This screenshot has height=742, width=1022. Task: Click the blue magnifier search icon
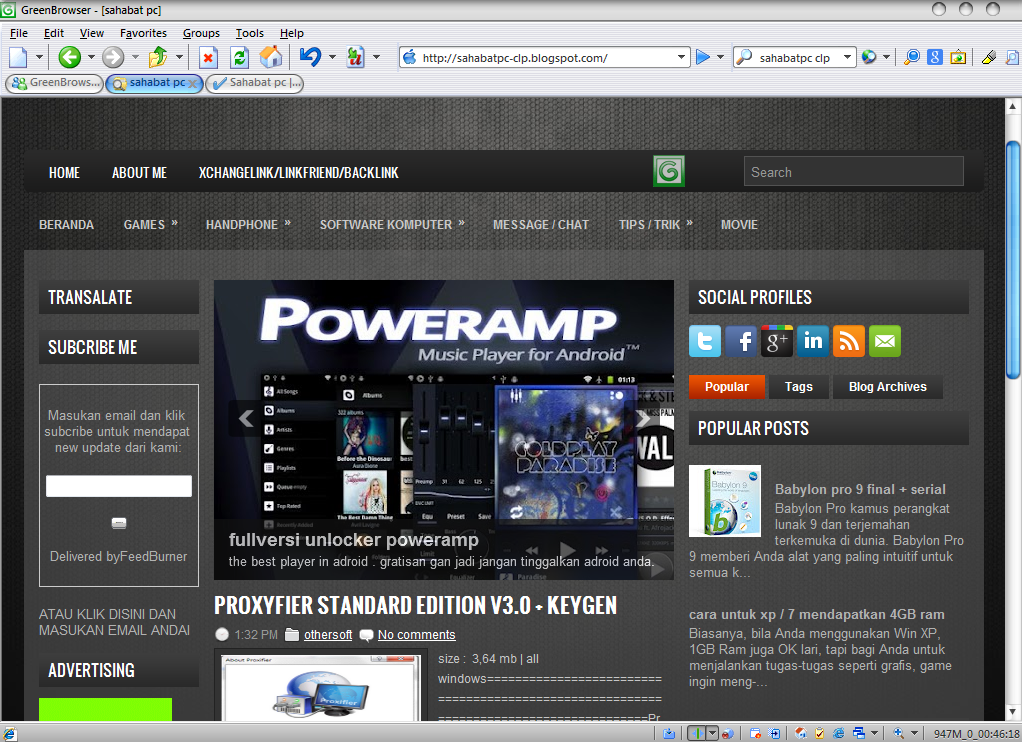(912, 57)
